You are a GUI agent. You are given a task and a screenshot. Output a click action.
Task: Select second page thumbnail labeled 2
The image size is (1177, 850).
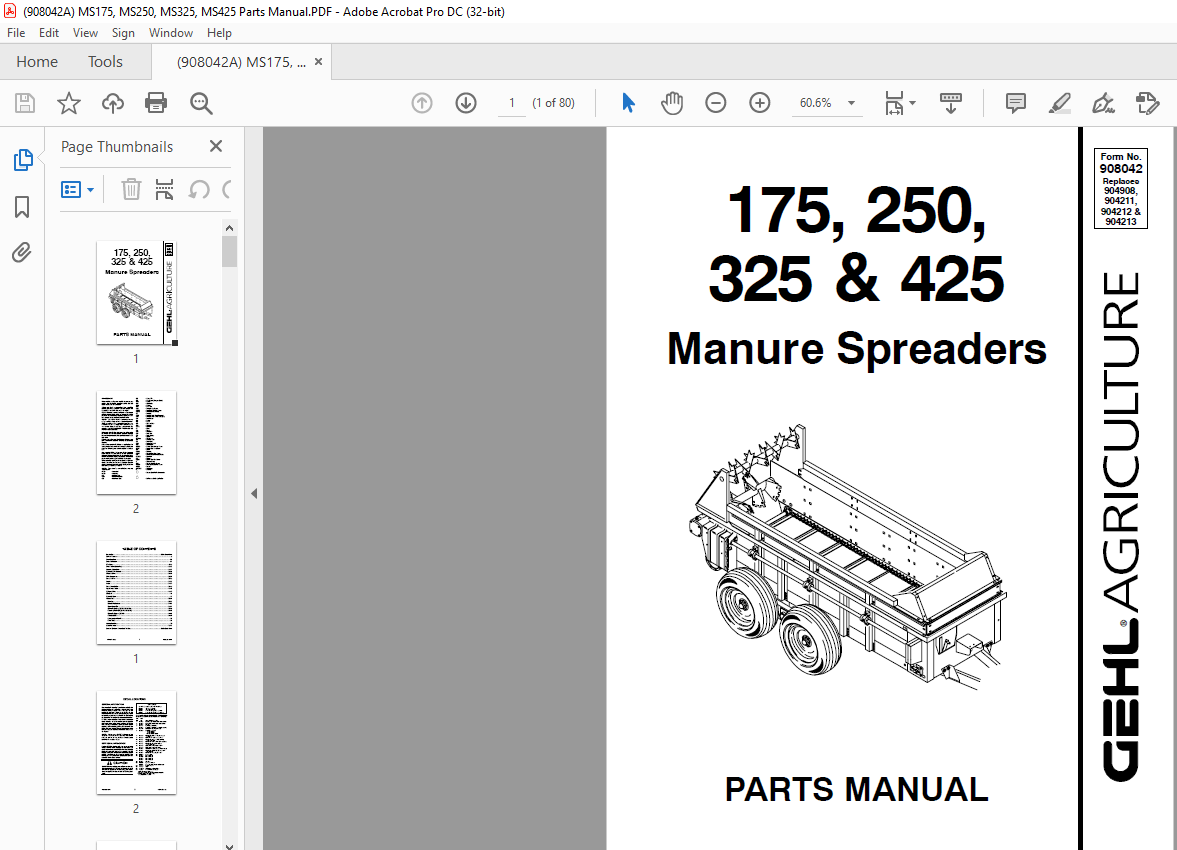(137, 443)
